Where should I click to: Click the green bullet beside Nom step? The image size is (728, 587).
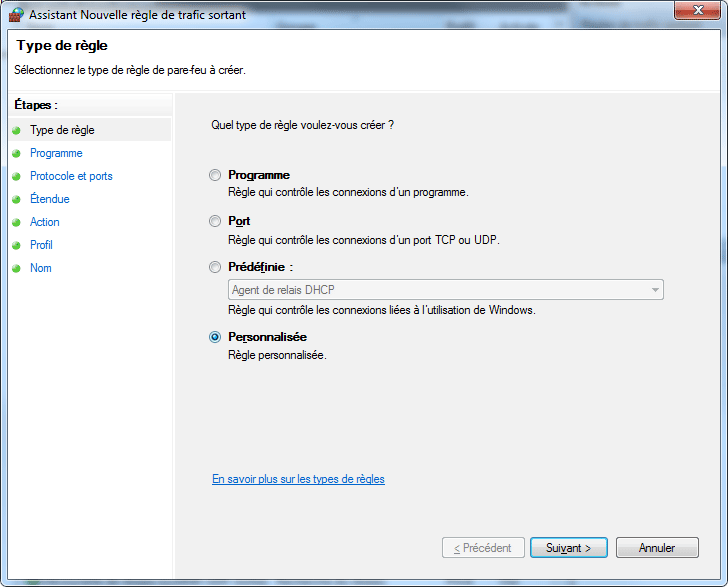[16, 268]
